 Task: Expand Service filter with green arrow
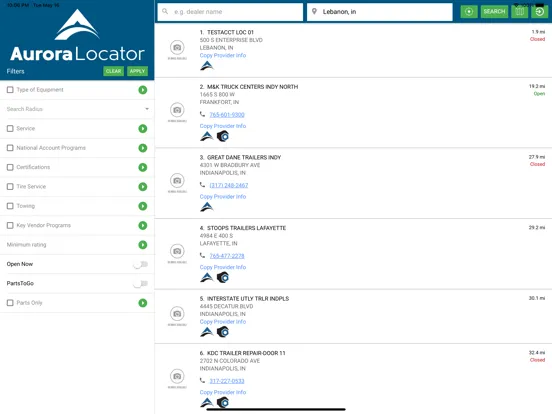tap(143, 128)
